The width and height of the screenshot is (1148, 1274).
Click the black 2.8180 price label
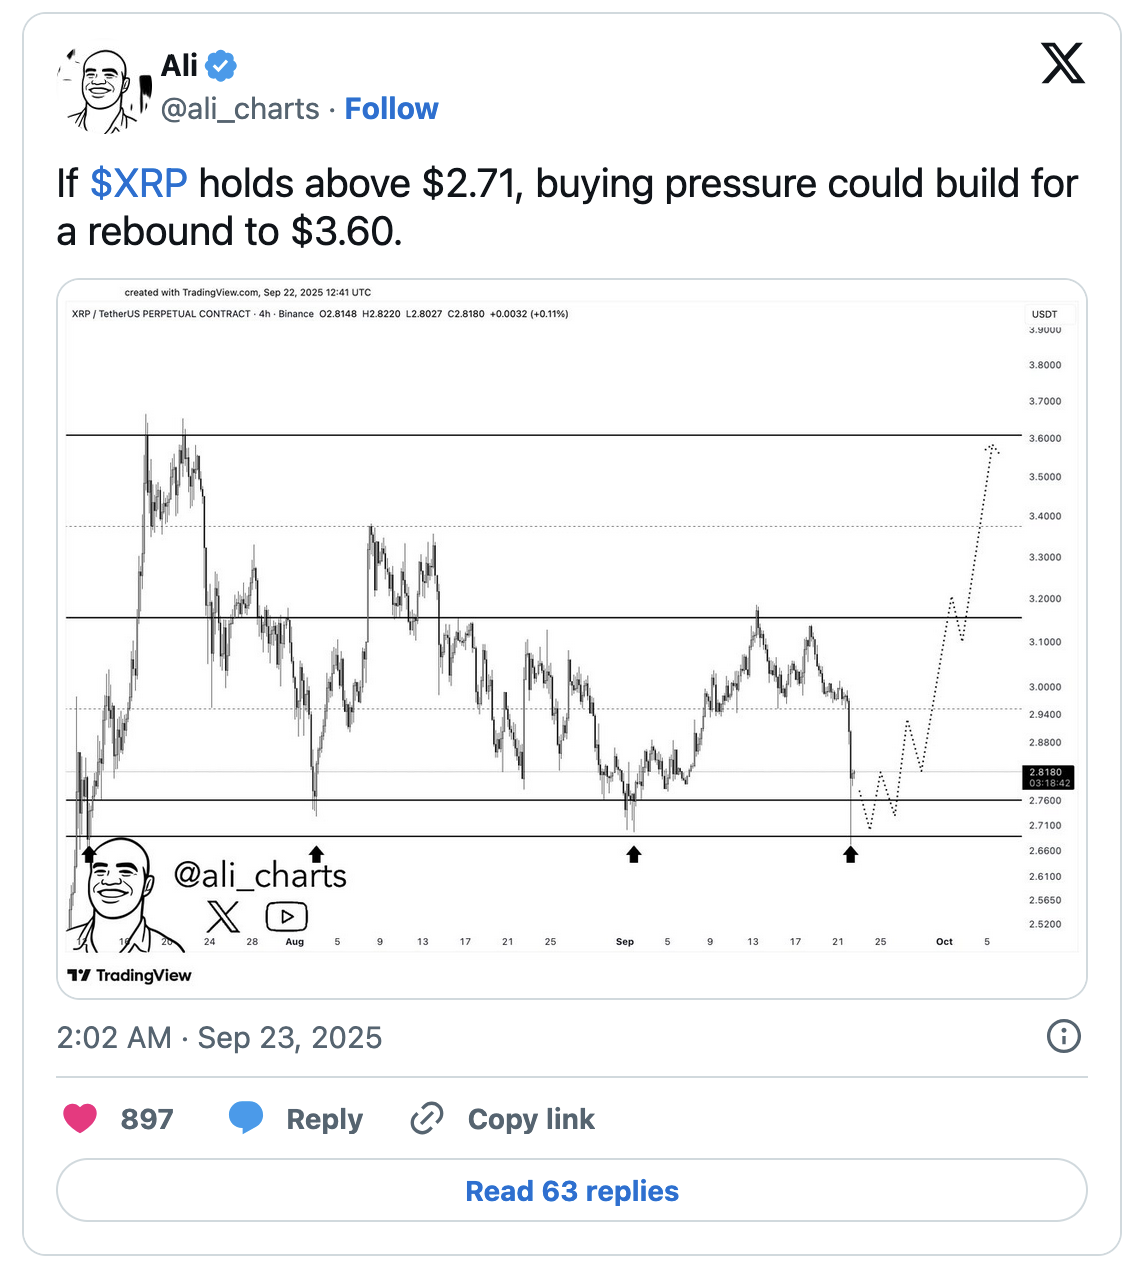point(1046,777)
